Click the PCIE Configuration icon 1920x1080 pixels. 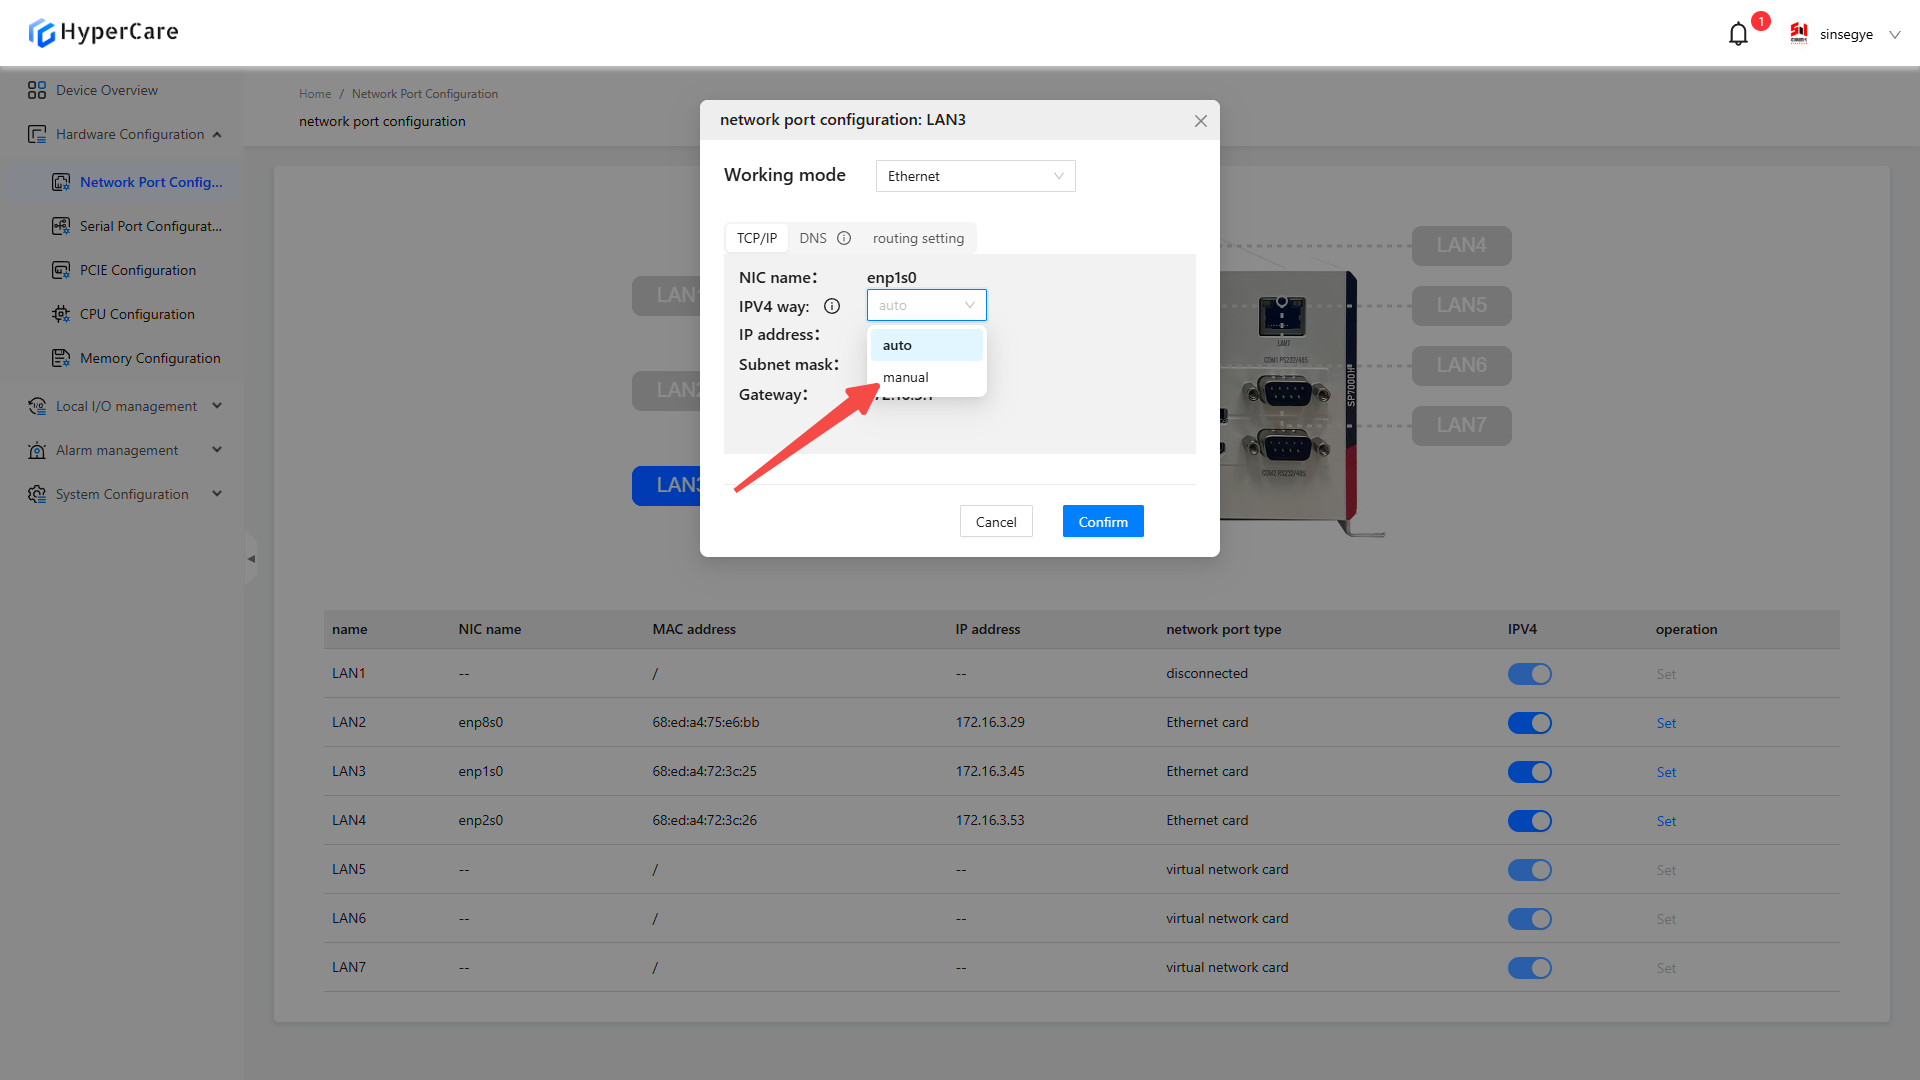click(x=61, y=270)
